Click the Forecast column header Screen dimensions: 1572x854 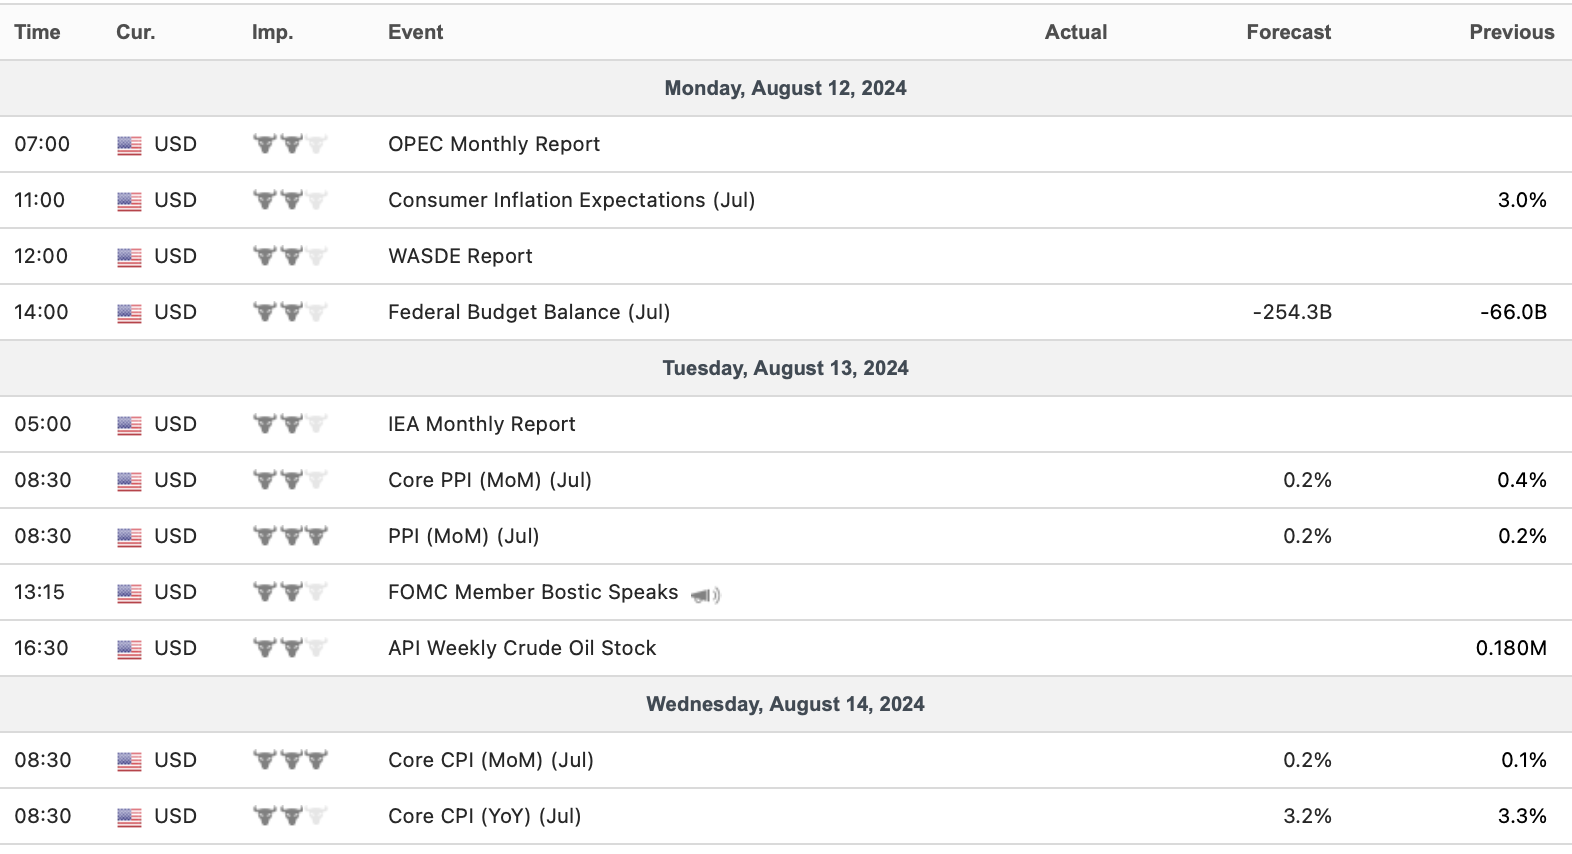(x=1288, y=32)
